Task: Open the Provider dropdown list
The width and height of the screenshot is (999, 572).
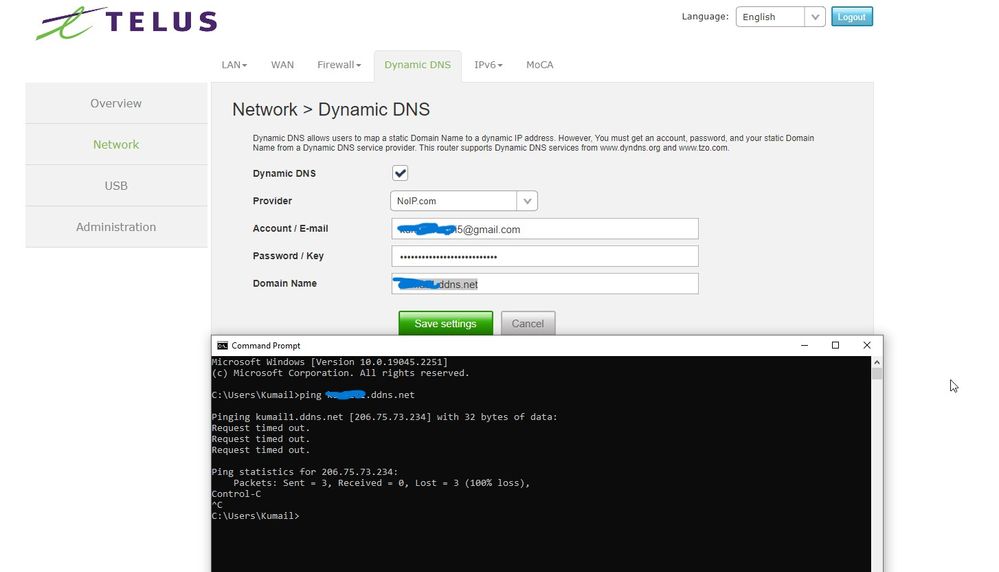Action: (527, 201)
